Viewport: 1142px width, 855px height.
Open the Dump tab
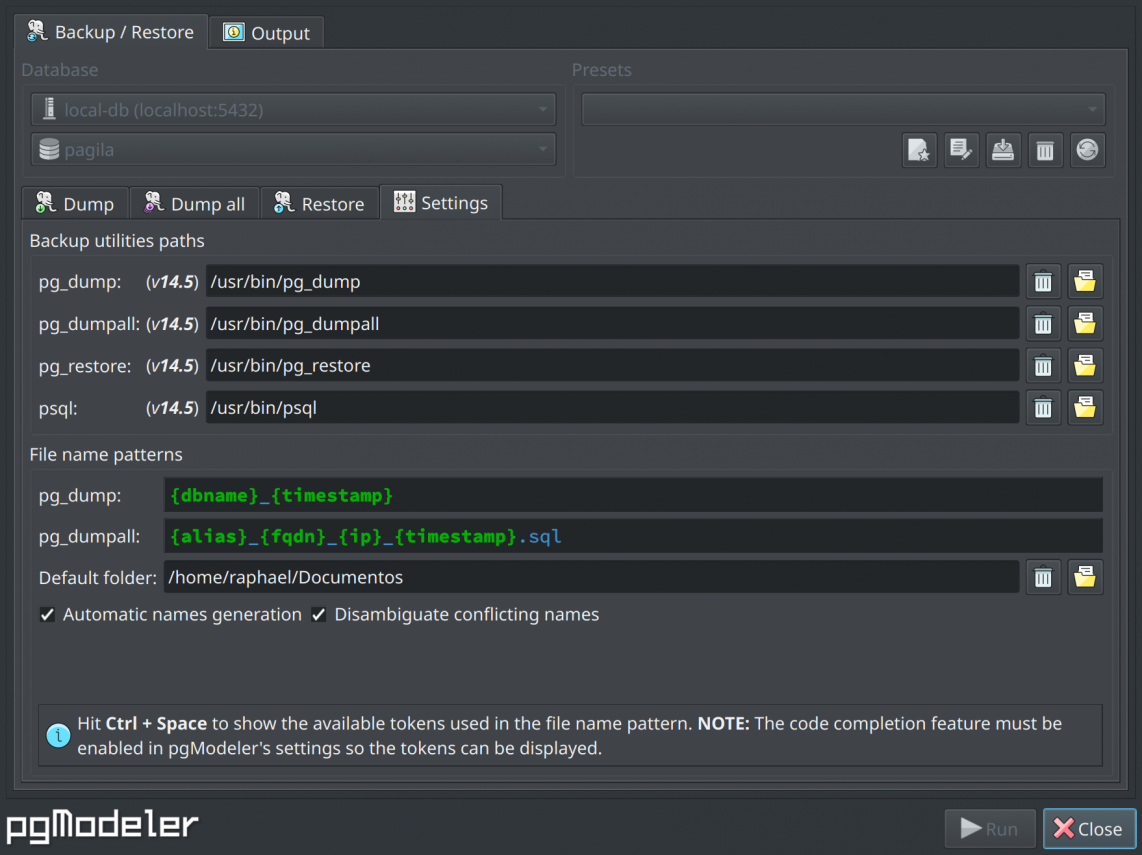click(x=75, y=203)
